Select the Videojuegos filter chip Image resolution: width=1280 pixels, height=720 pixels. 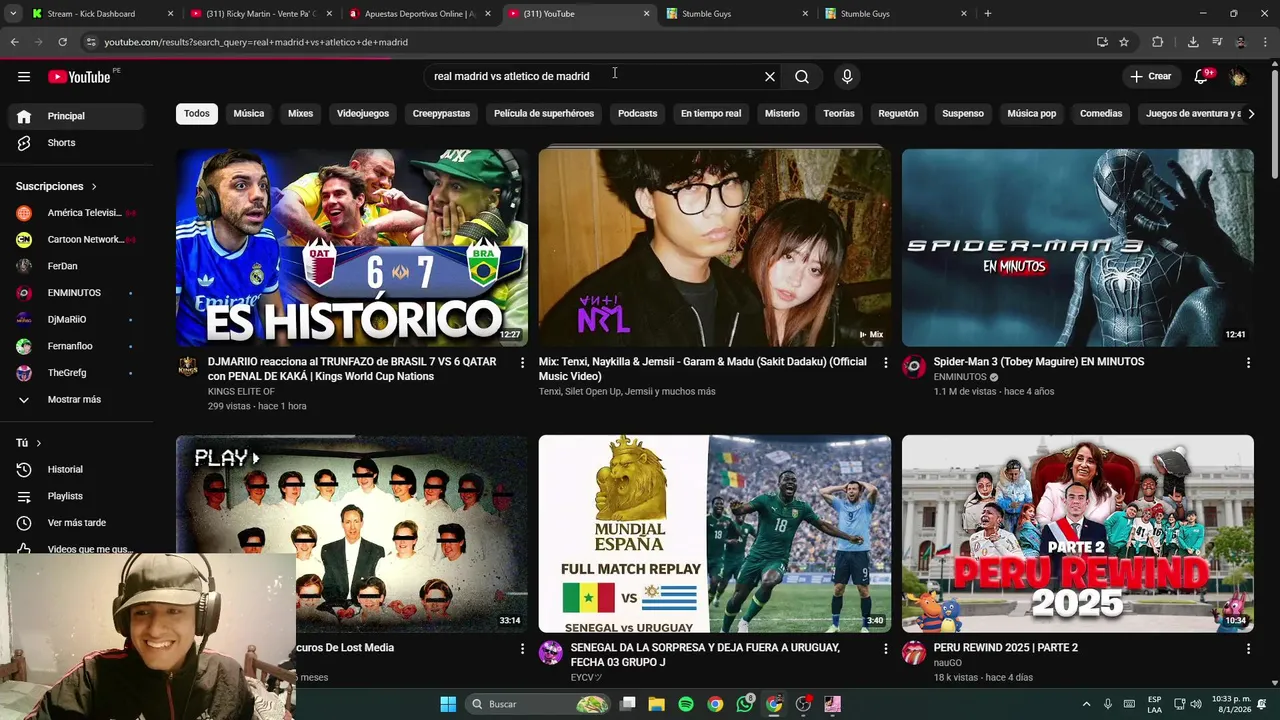click(x=363, y=113)
